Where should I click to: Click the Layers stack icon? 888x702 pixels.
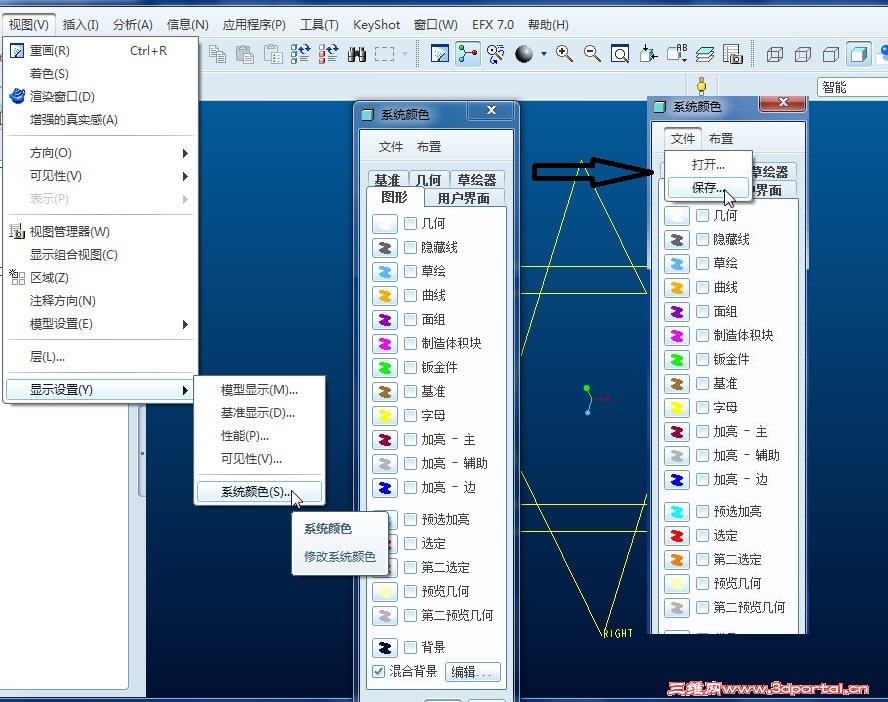(705, 54)
